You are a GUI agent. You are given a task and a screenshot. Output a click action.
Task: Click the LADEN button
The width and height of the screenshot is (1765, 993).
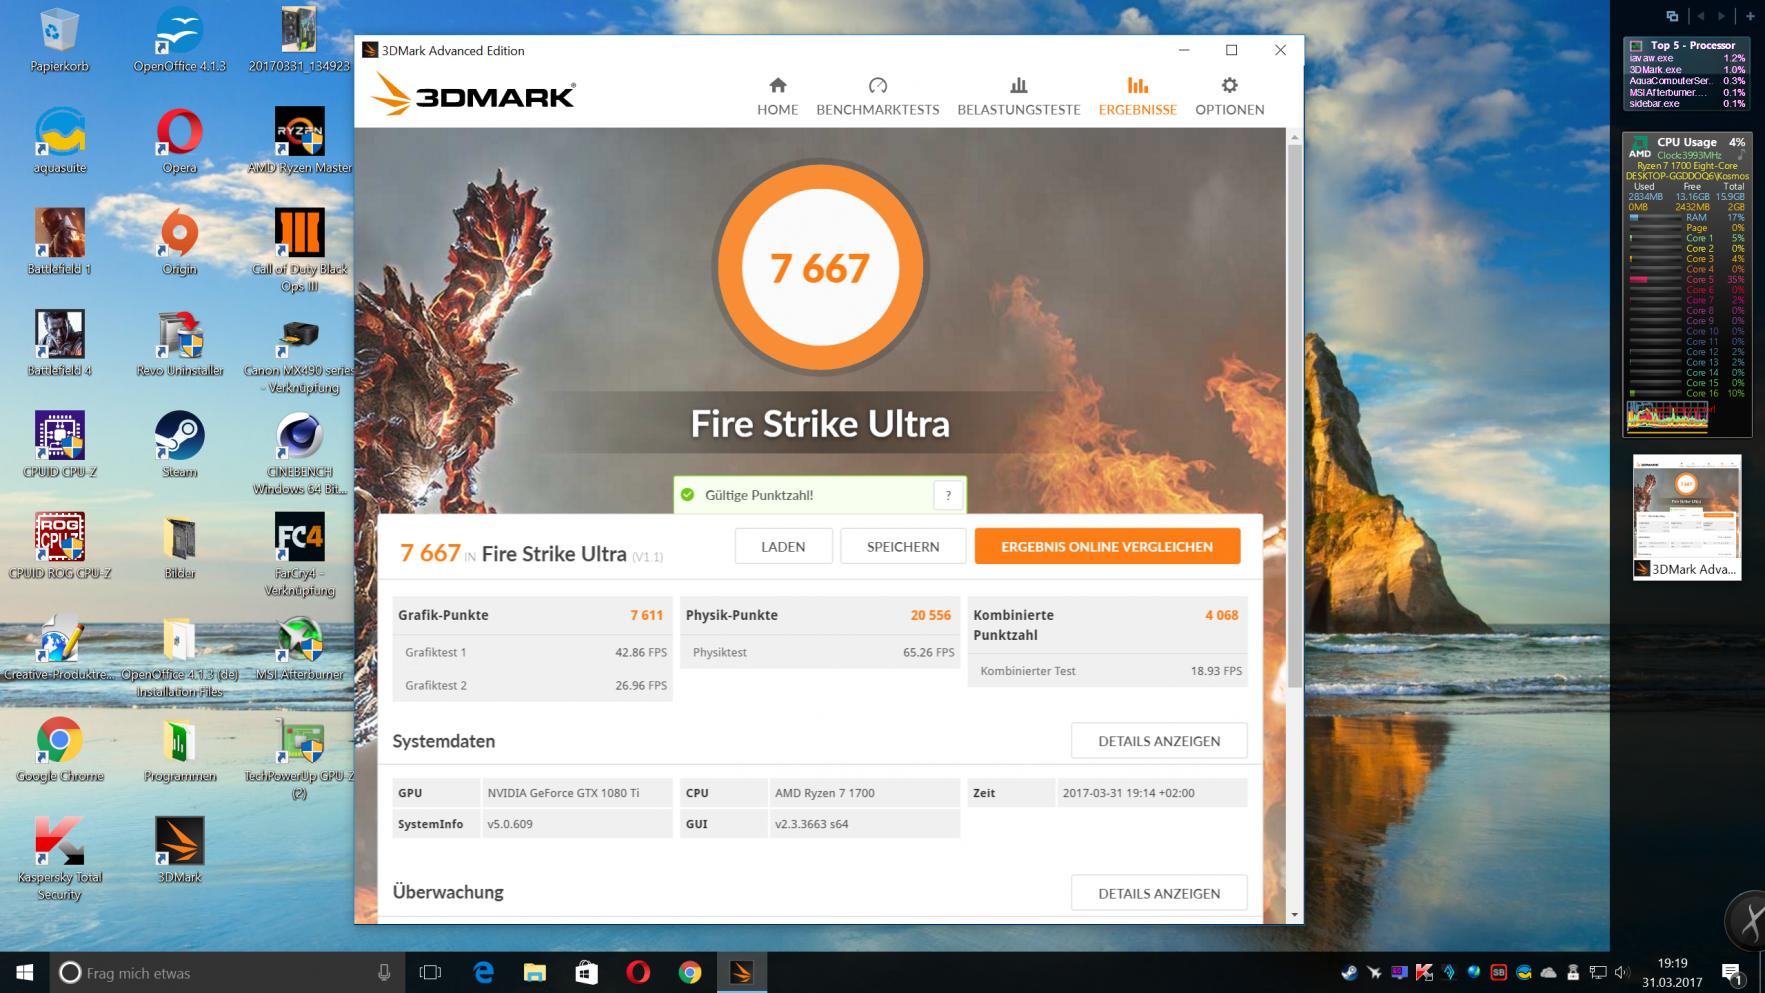783,546
